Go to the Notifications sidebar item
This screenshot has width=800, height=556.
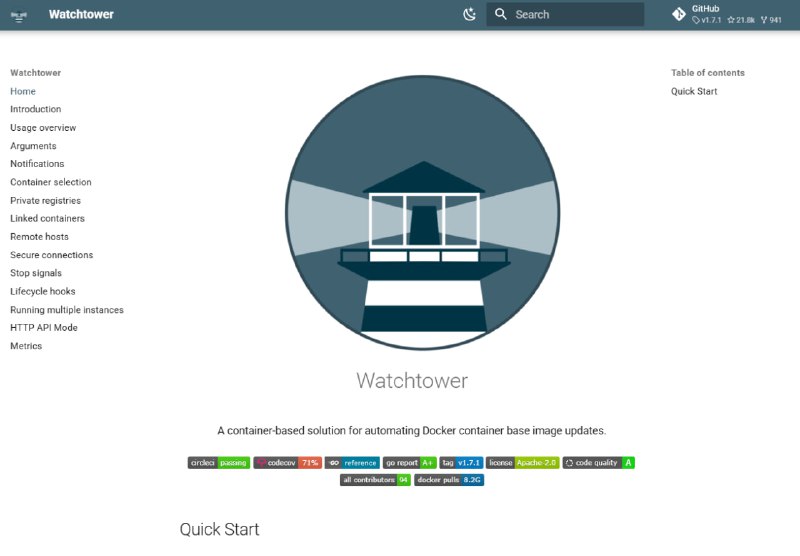tap(37, 164)
